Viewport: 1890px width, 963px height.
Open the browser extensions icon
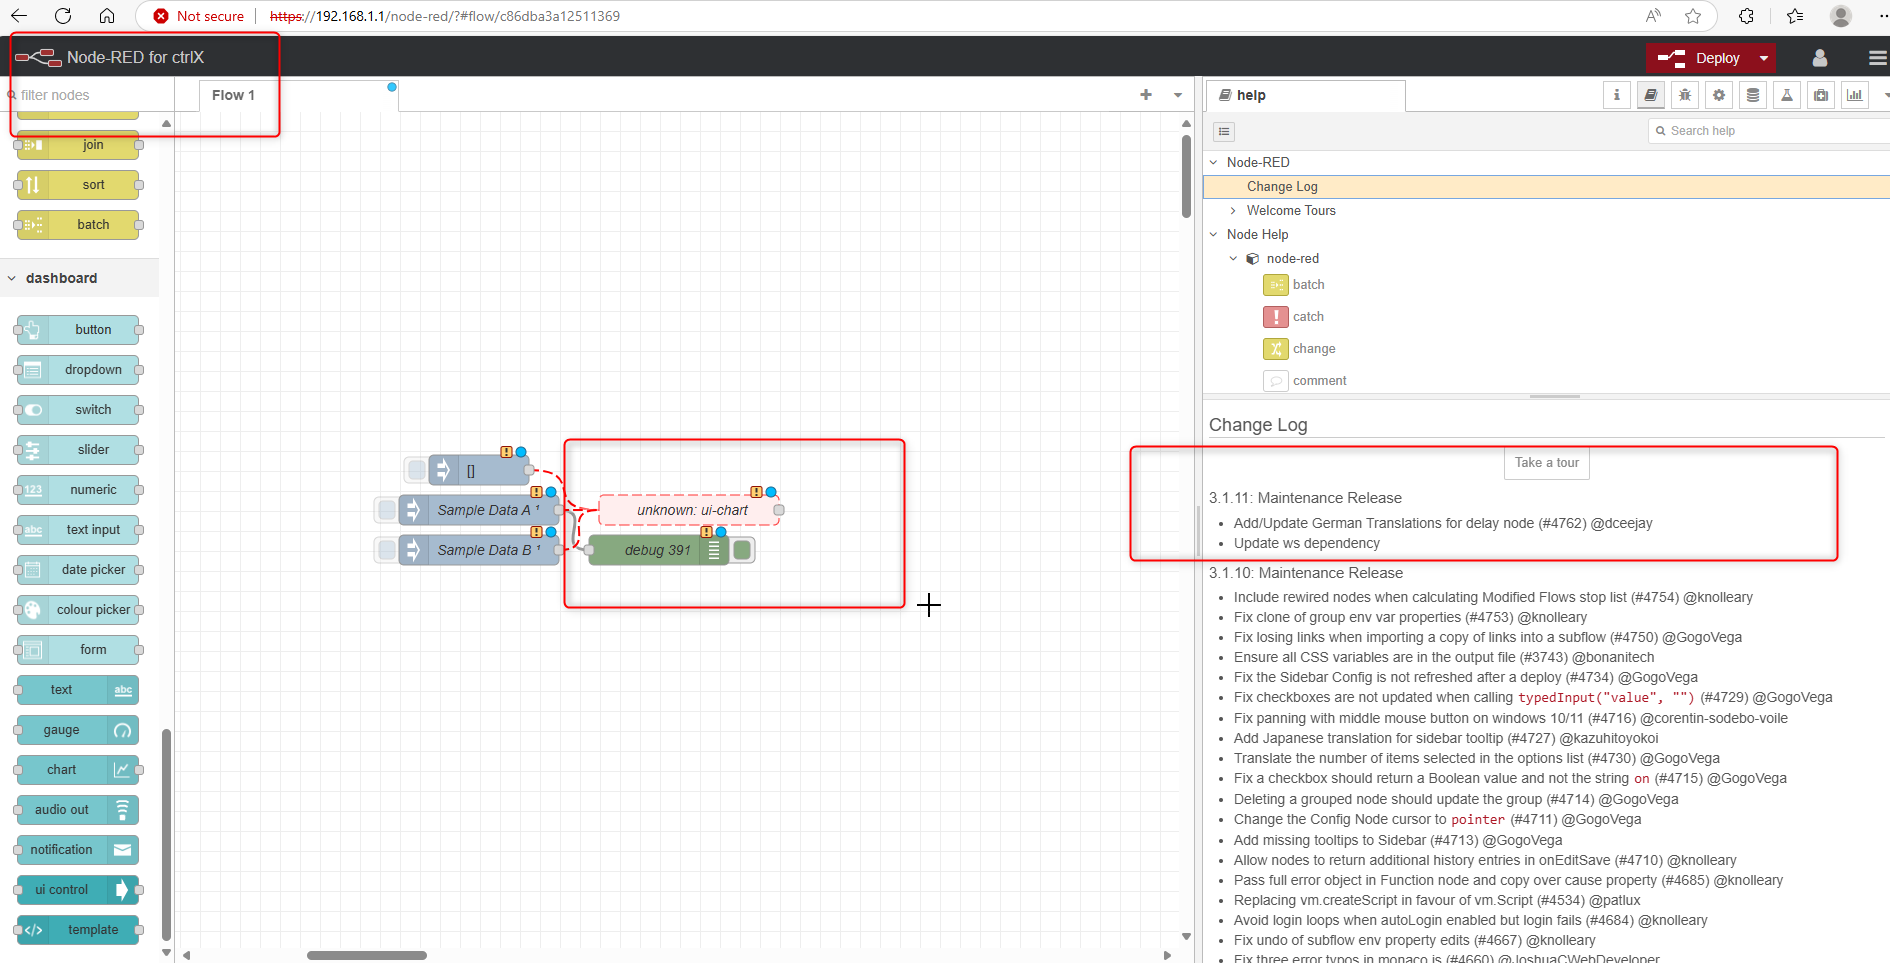point(1746,16)
